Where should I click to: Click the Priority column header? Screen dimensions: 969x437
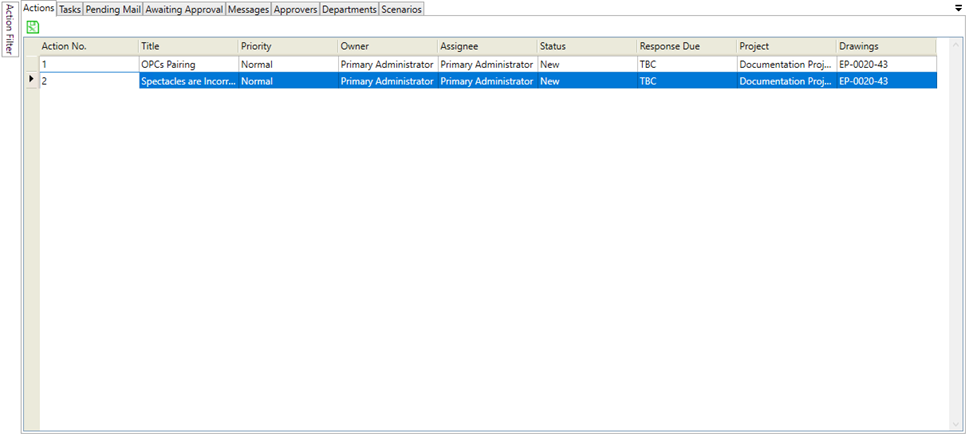click(x=288, y=46)
